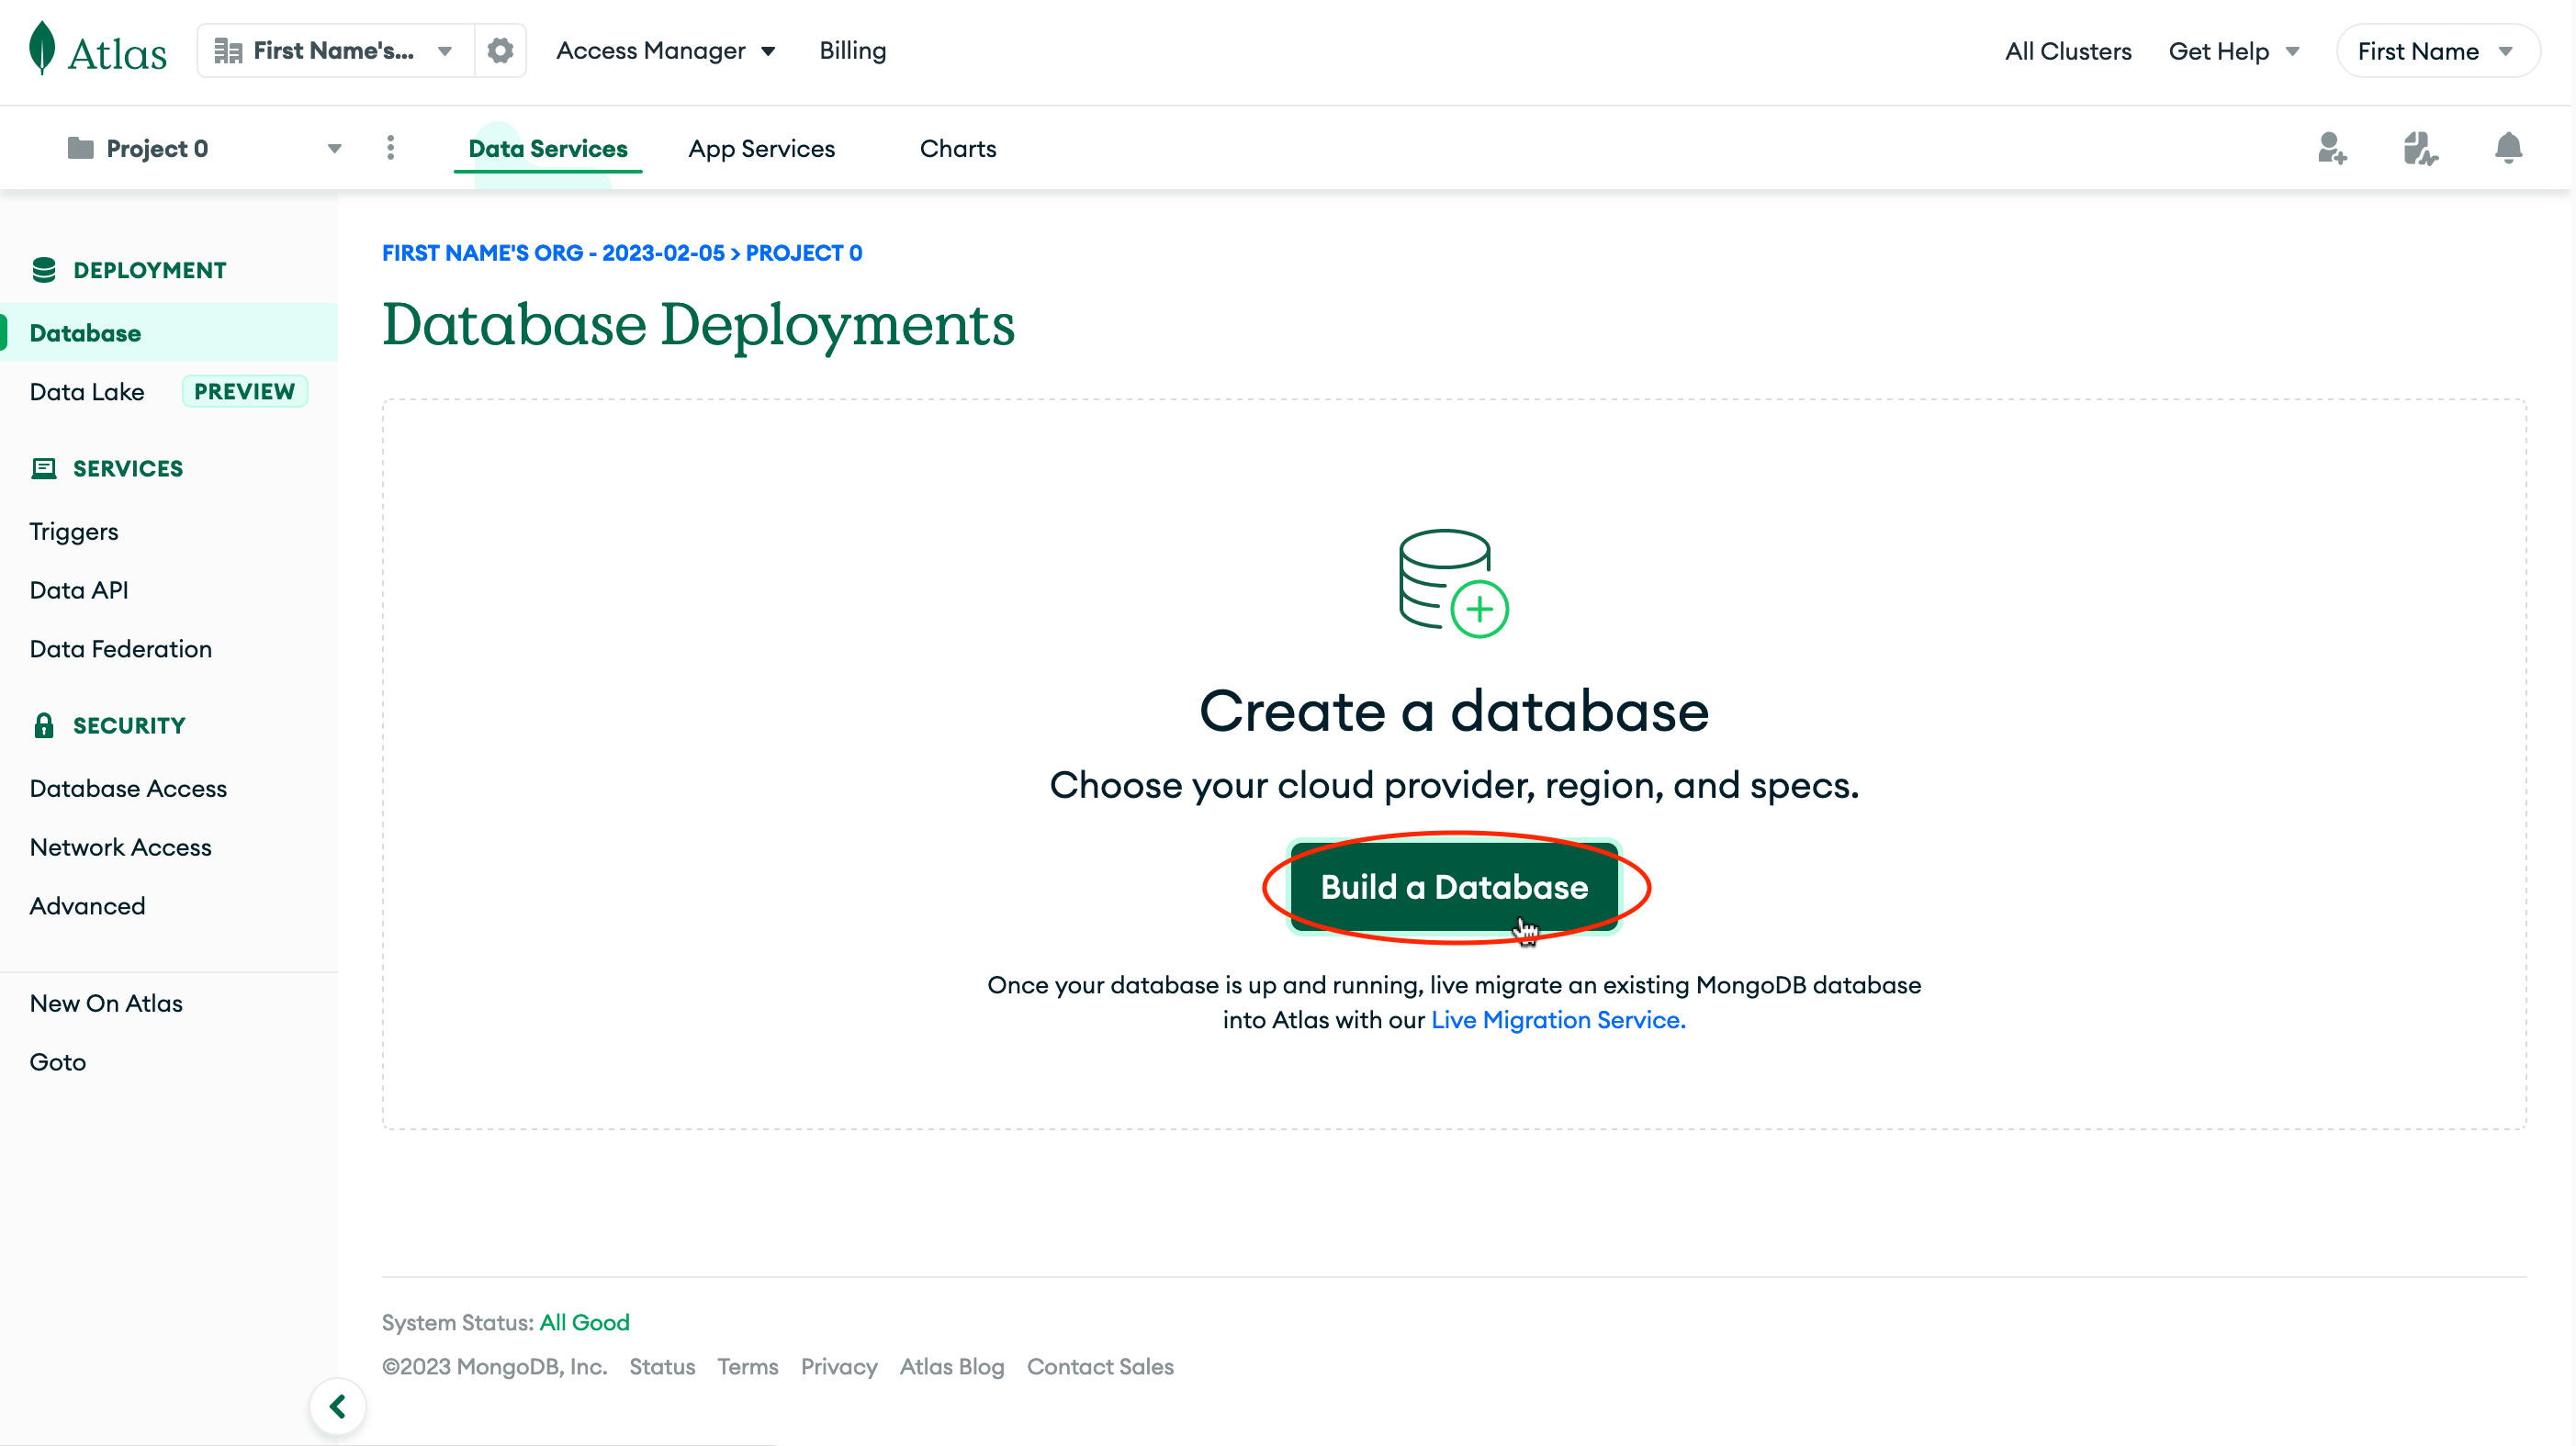
Task: Open the Charts tab
Action: coord(957,148)
